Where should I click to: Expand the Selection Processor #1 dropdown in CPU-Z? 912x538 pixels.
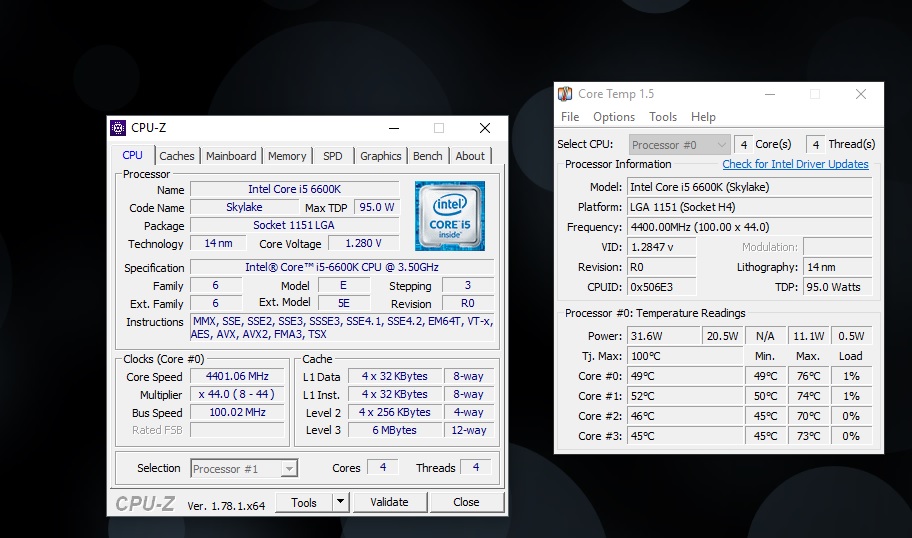pyautogui.click(x=244, y=469)
